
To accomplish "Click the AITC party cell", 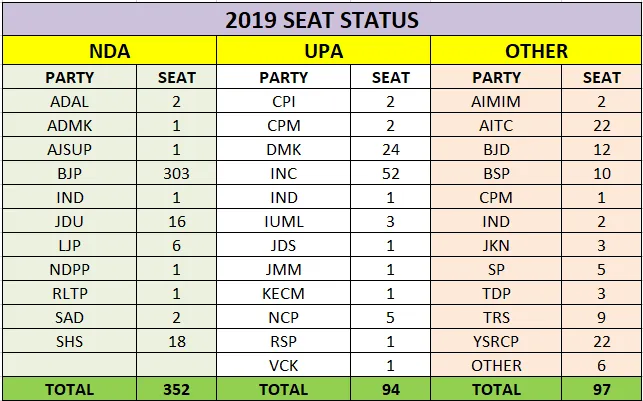I will [x=497, y=125].
